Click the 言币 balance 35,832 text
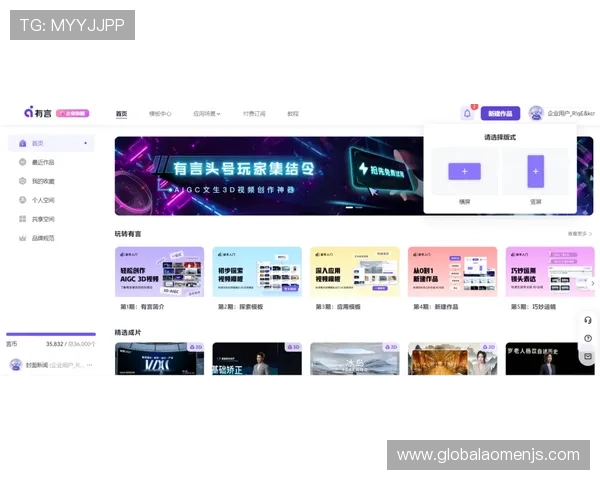This screenshot has width=600, height=480. tap(54, 344)
